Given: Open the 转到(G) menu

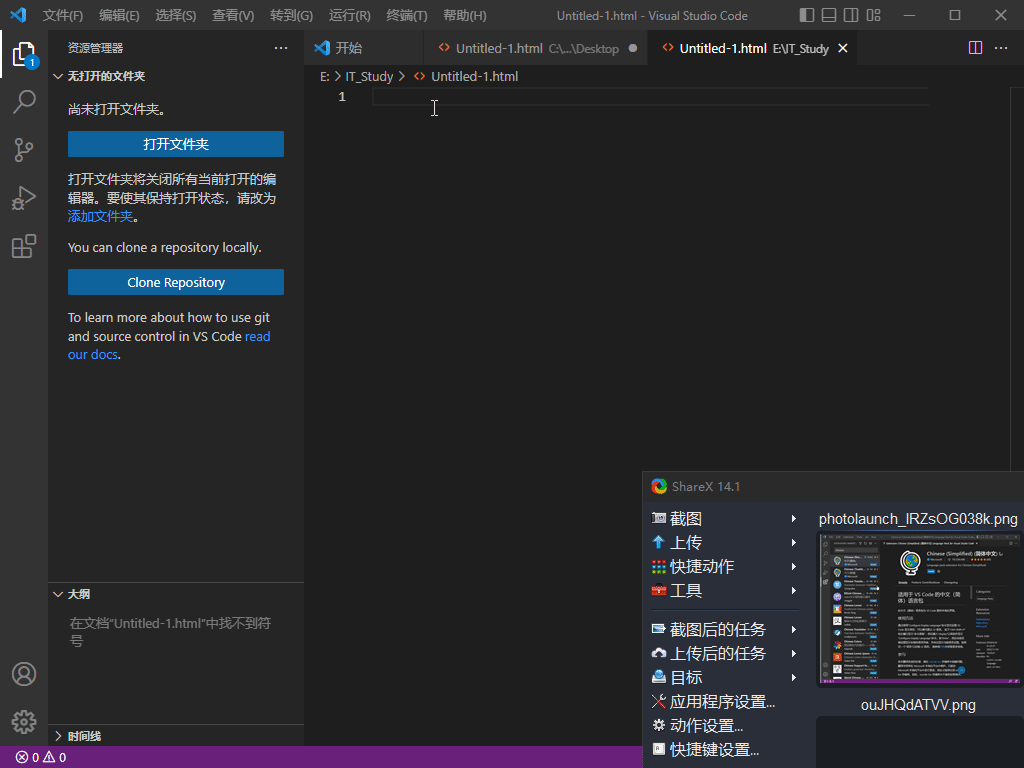Looking at the screenshot, I should coord(291,15).
